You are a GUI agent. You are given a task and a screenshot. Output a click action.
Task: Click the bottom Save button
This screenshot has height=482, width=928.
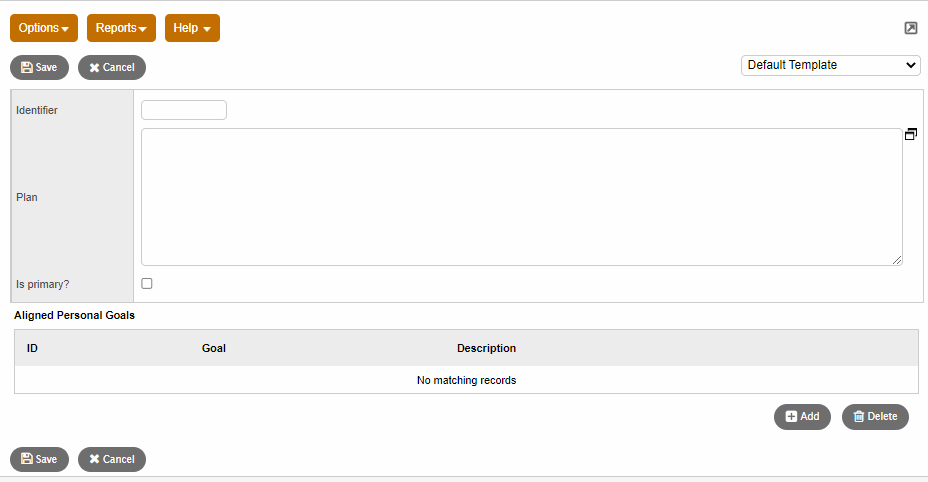pos(39,459)
